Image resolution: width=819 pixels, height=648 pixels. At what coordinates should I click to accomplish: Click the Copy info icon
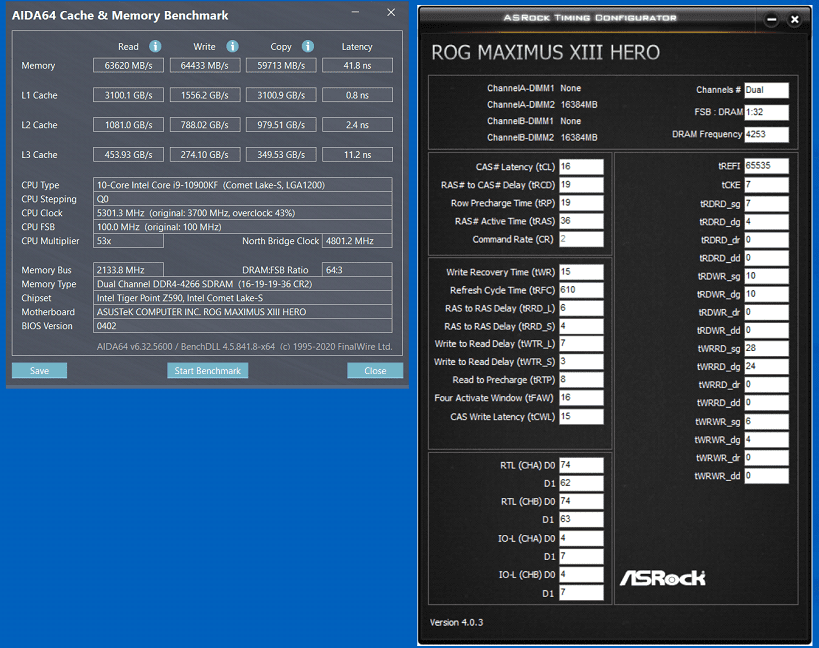(308, 46)
